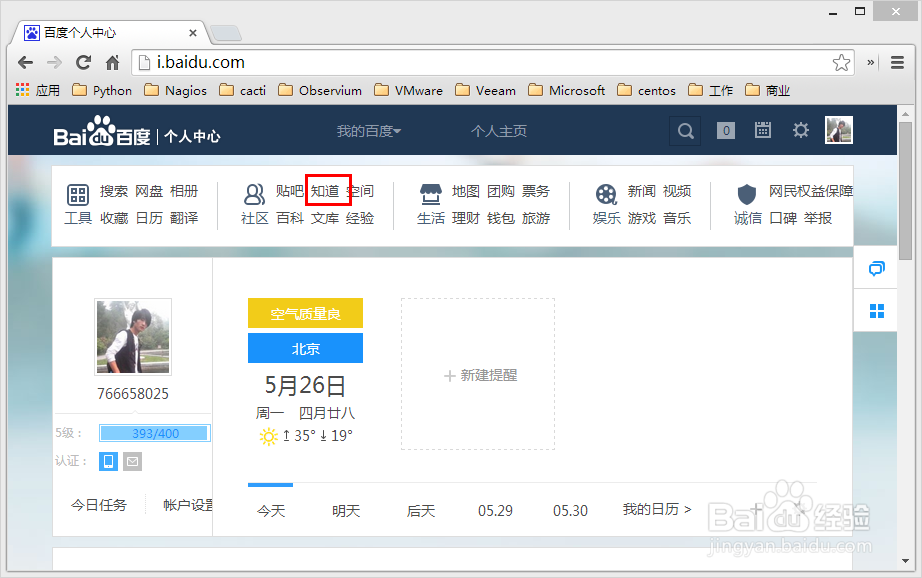Screen dimensions: 922x578
Task: Select the 明天 forecast tab
Action: coord(346,510)
